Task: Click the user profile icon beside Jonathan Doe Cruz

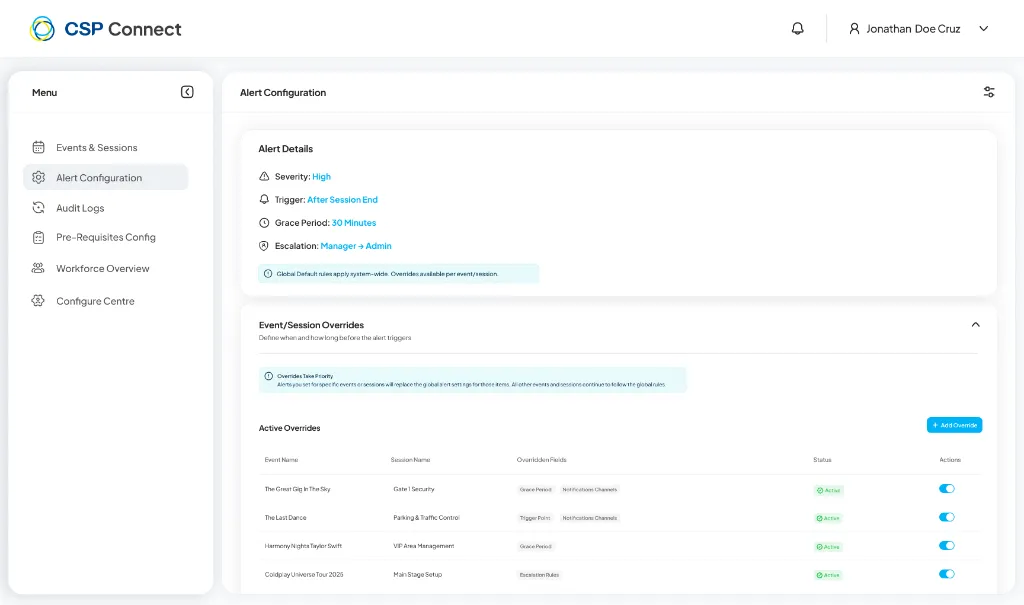Action: [x=854, y=29]
